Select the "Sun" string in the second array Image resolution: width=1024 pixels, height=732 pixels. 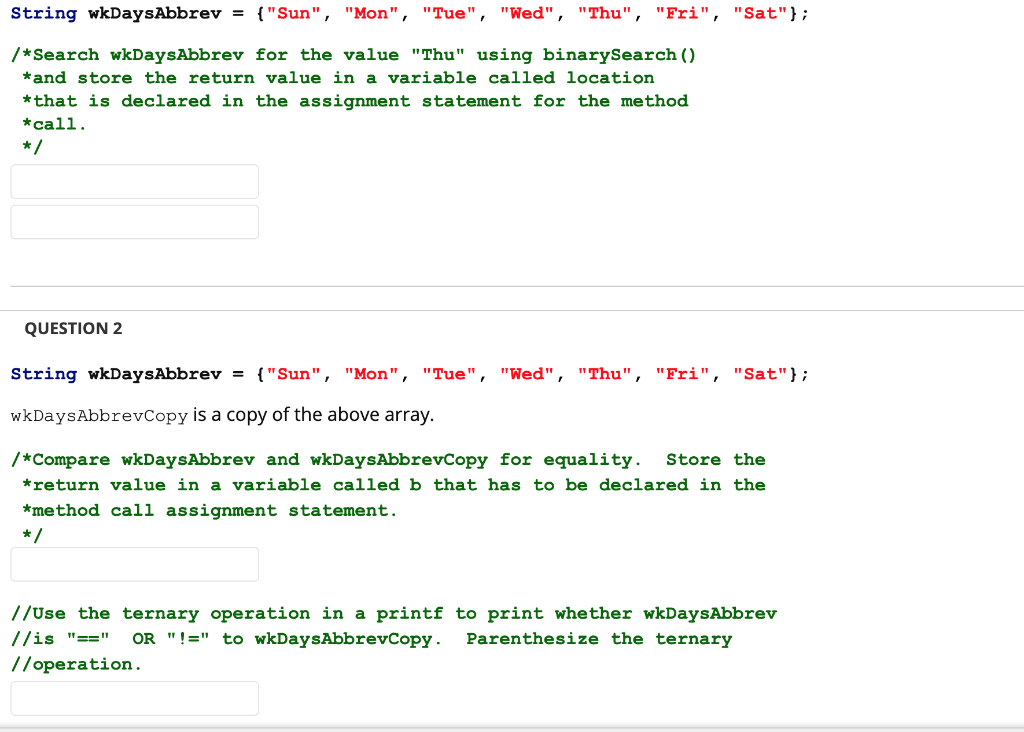click(x=293, y=373)
